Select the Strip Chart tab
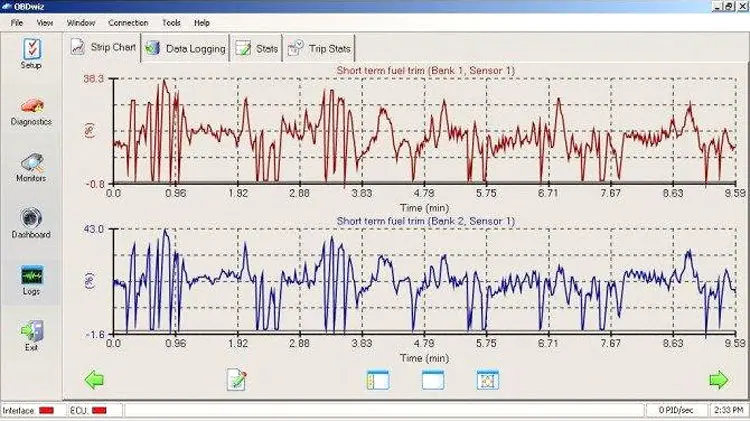Screen dimensions: 750x421 point(103,48)
